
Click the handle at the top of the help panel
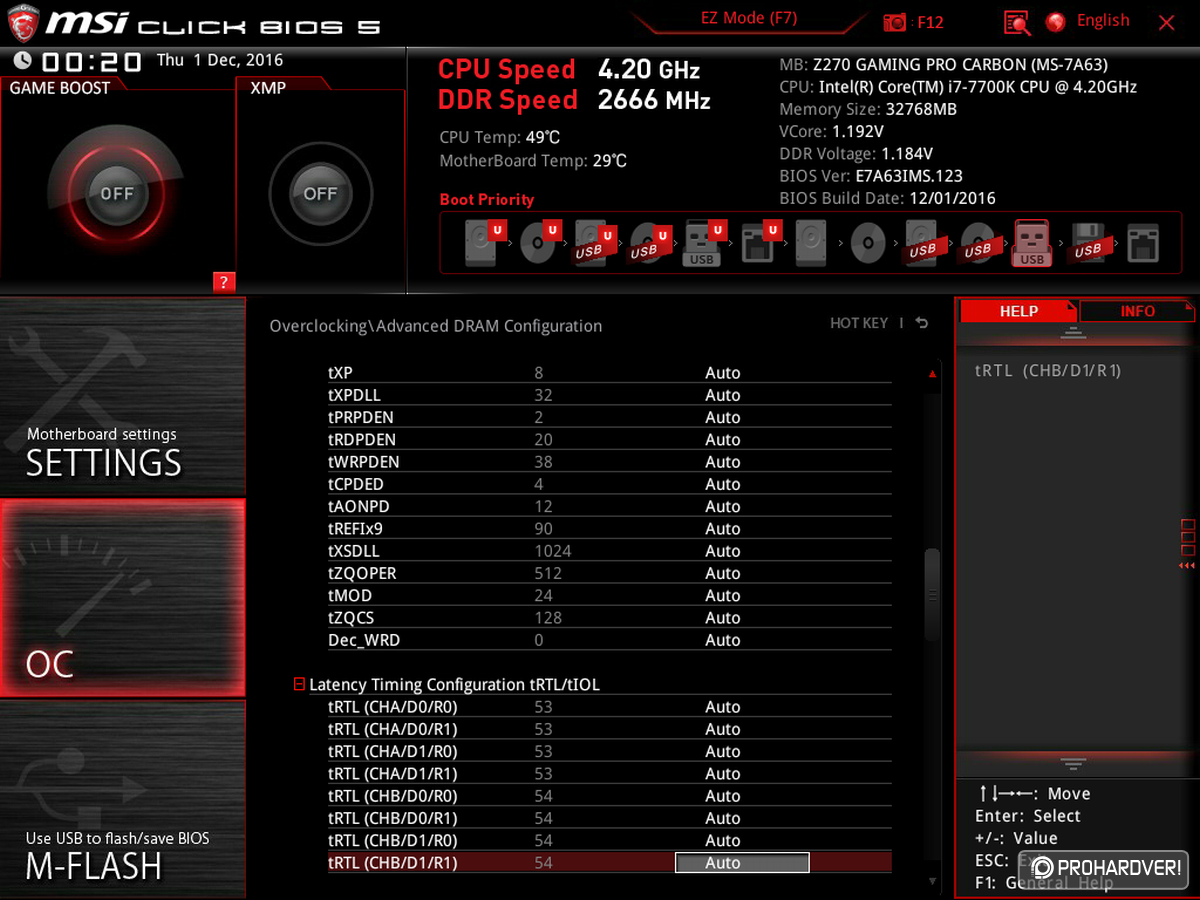point(1073,333)
